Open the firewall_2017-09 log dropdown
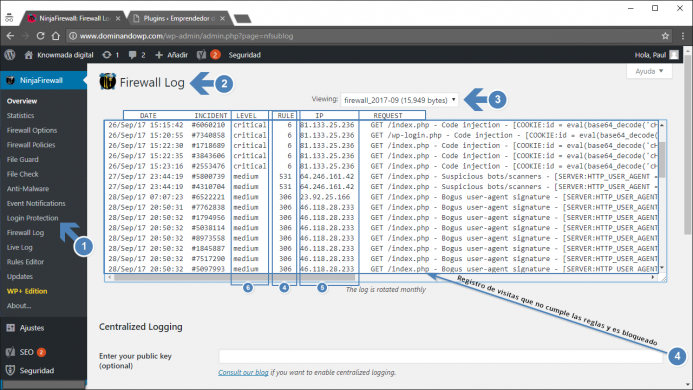 400,100
